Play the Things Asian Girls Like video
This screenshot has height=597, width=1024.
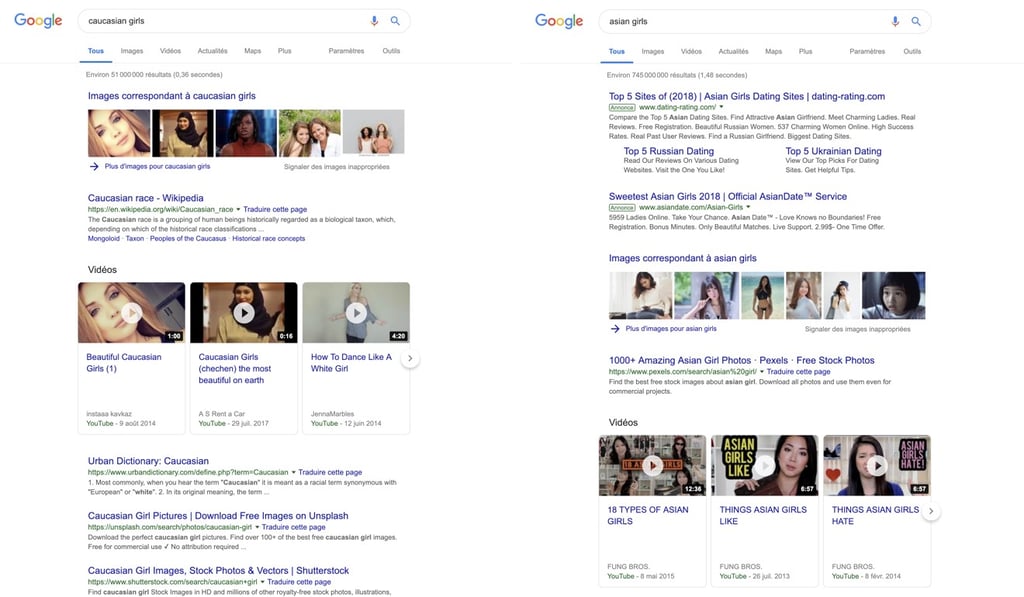(765, 466)
